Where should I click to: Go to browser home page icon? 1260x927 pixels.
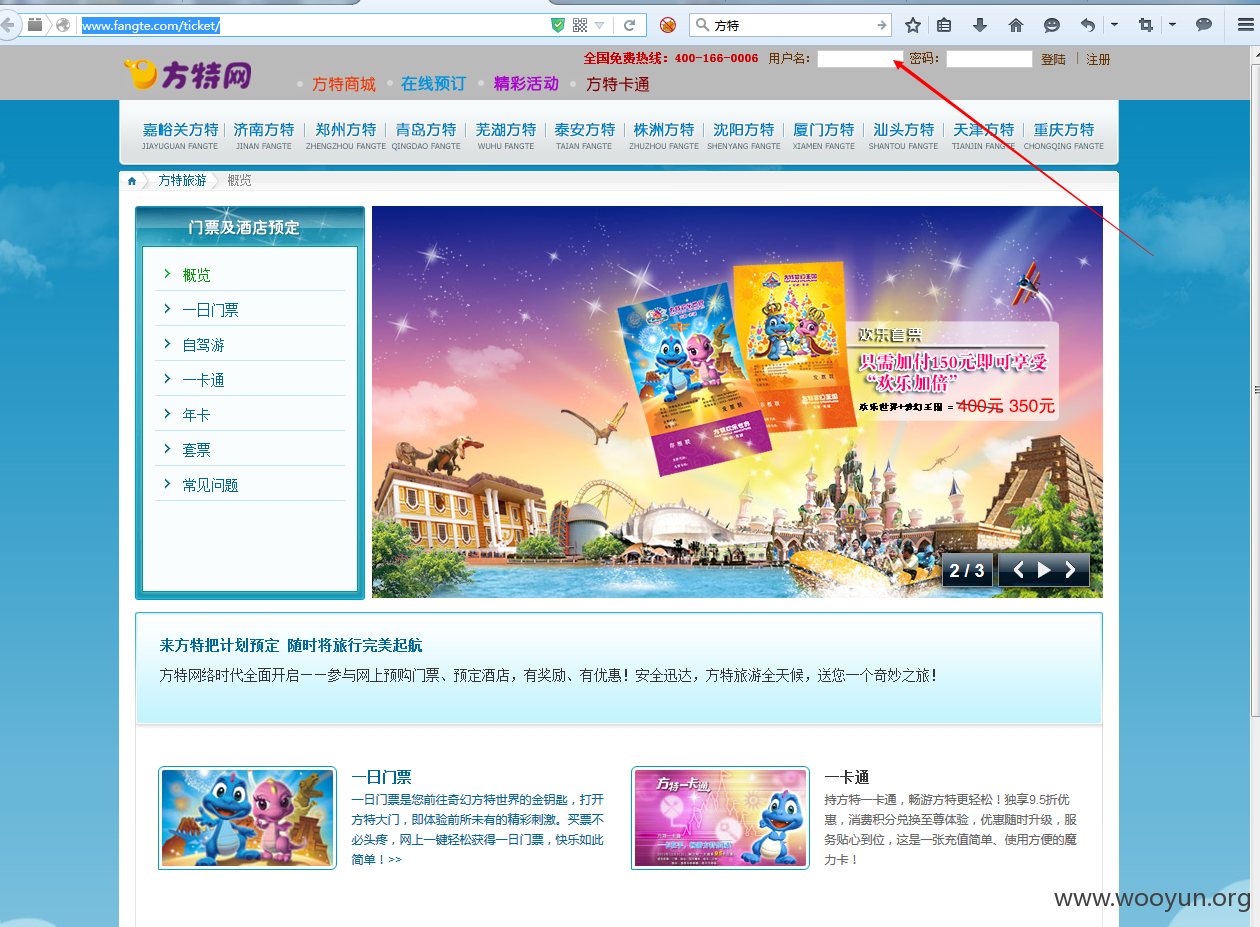[1016, 25]
